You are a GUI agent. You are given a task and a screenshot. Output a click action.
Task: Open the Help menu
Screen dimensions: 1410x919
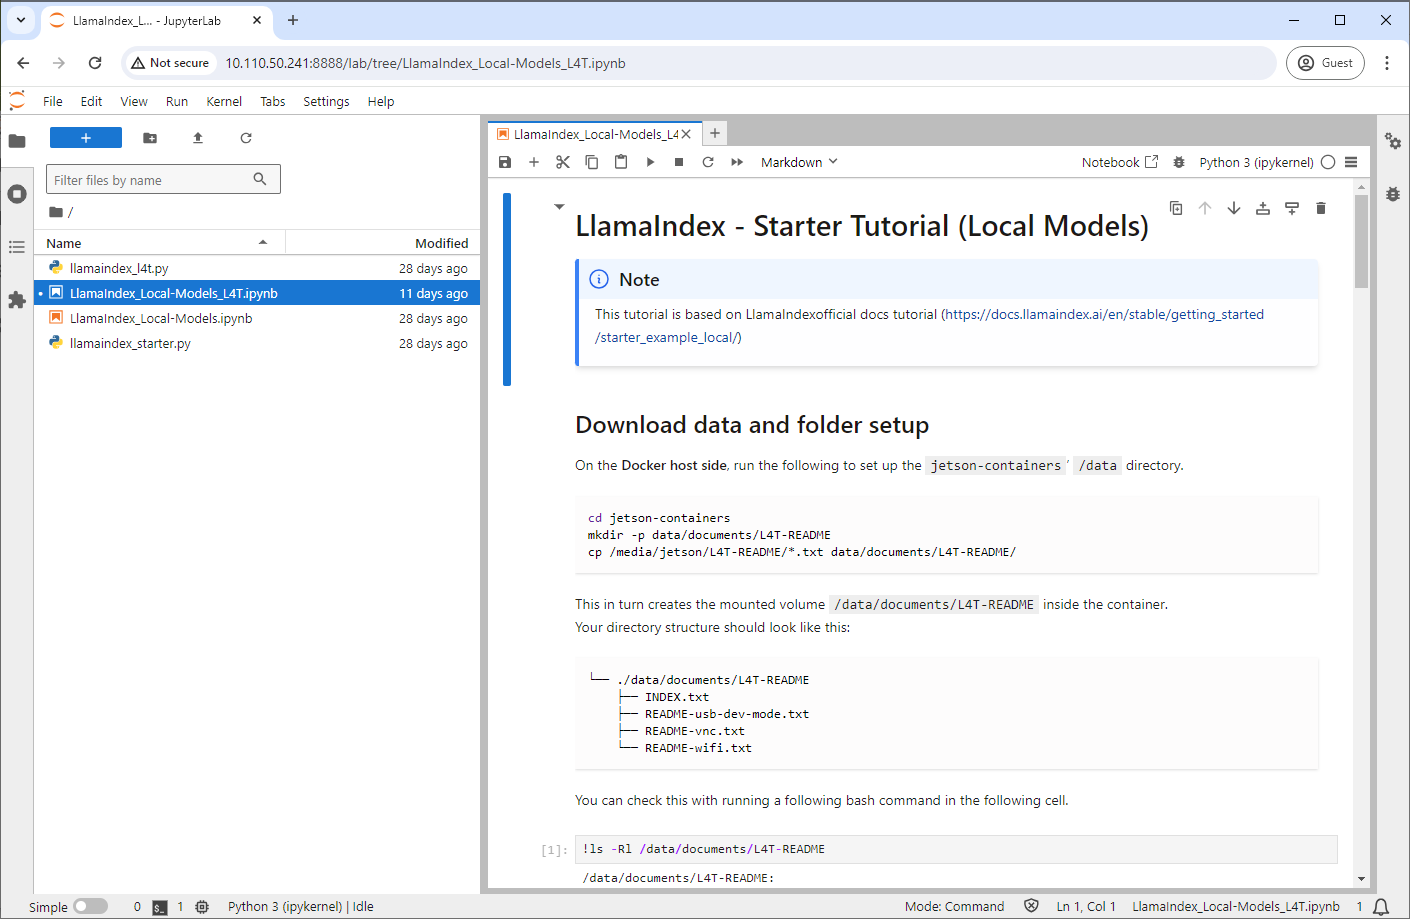click(x=381, y=101)
